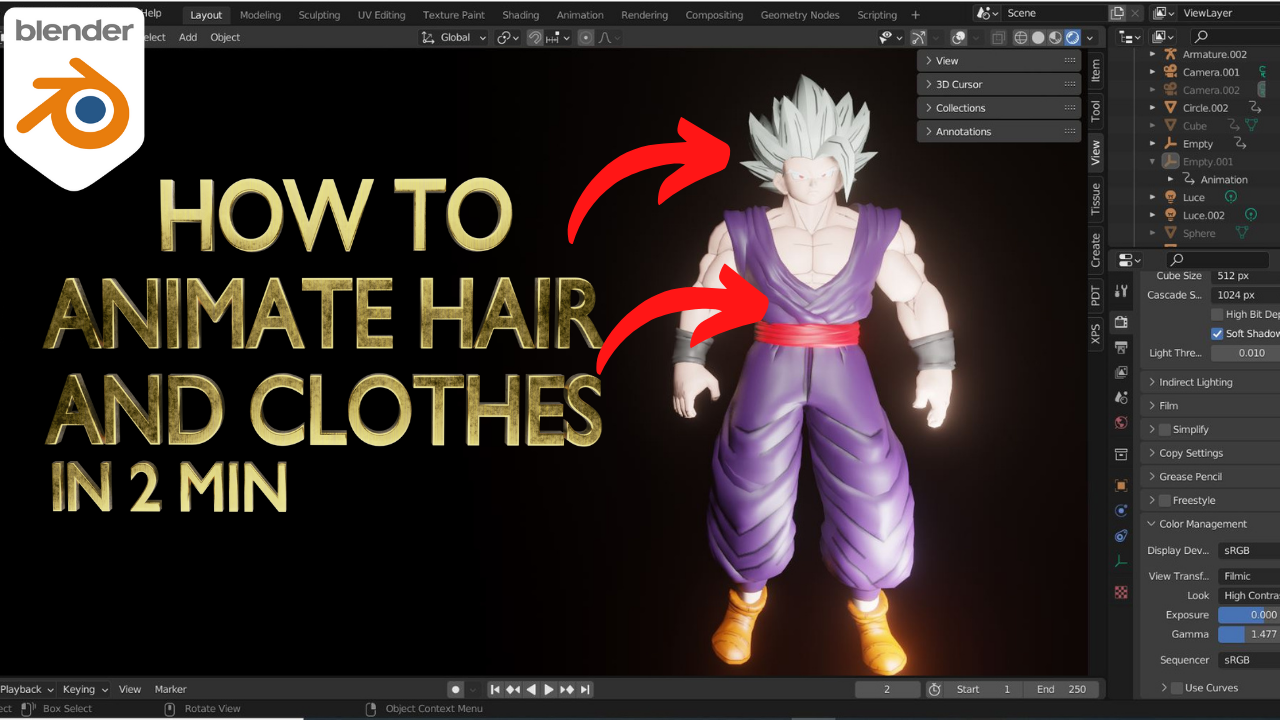Add a new workspace with plus icon

point(915,15)
